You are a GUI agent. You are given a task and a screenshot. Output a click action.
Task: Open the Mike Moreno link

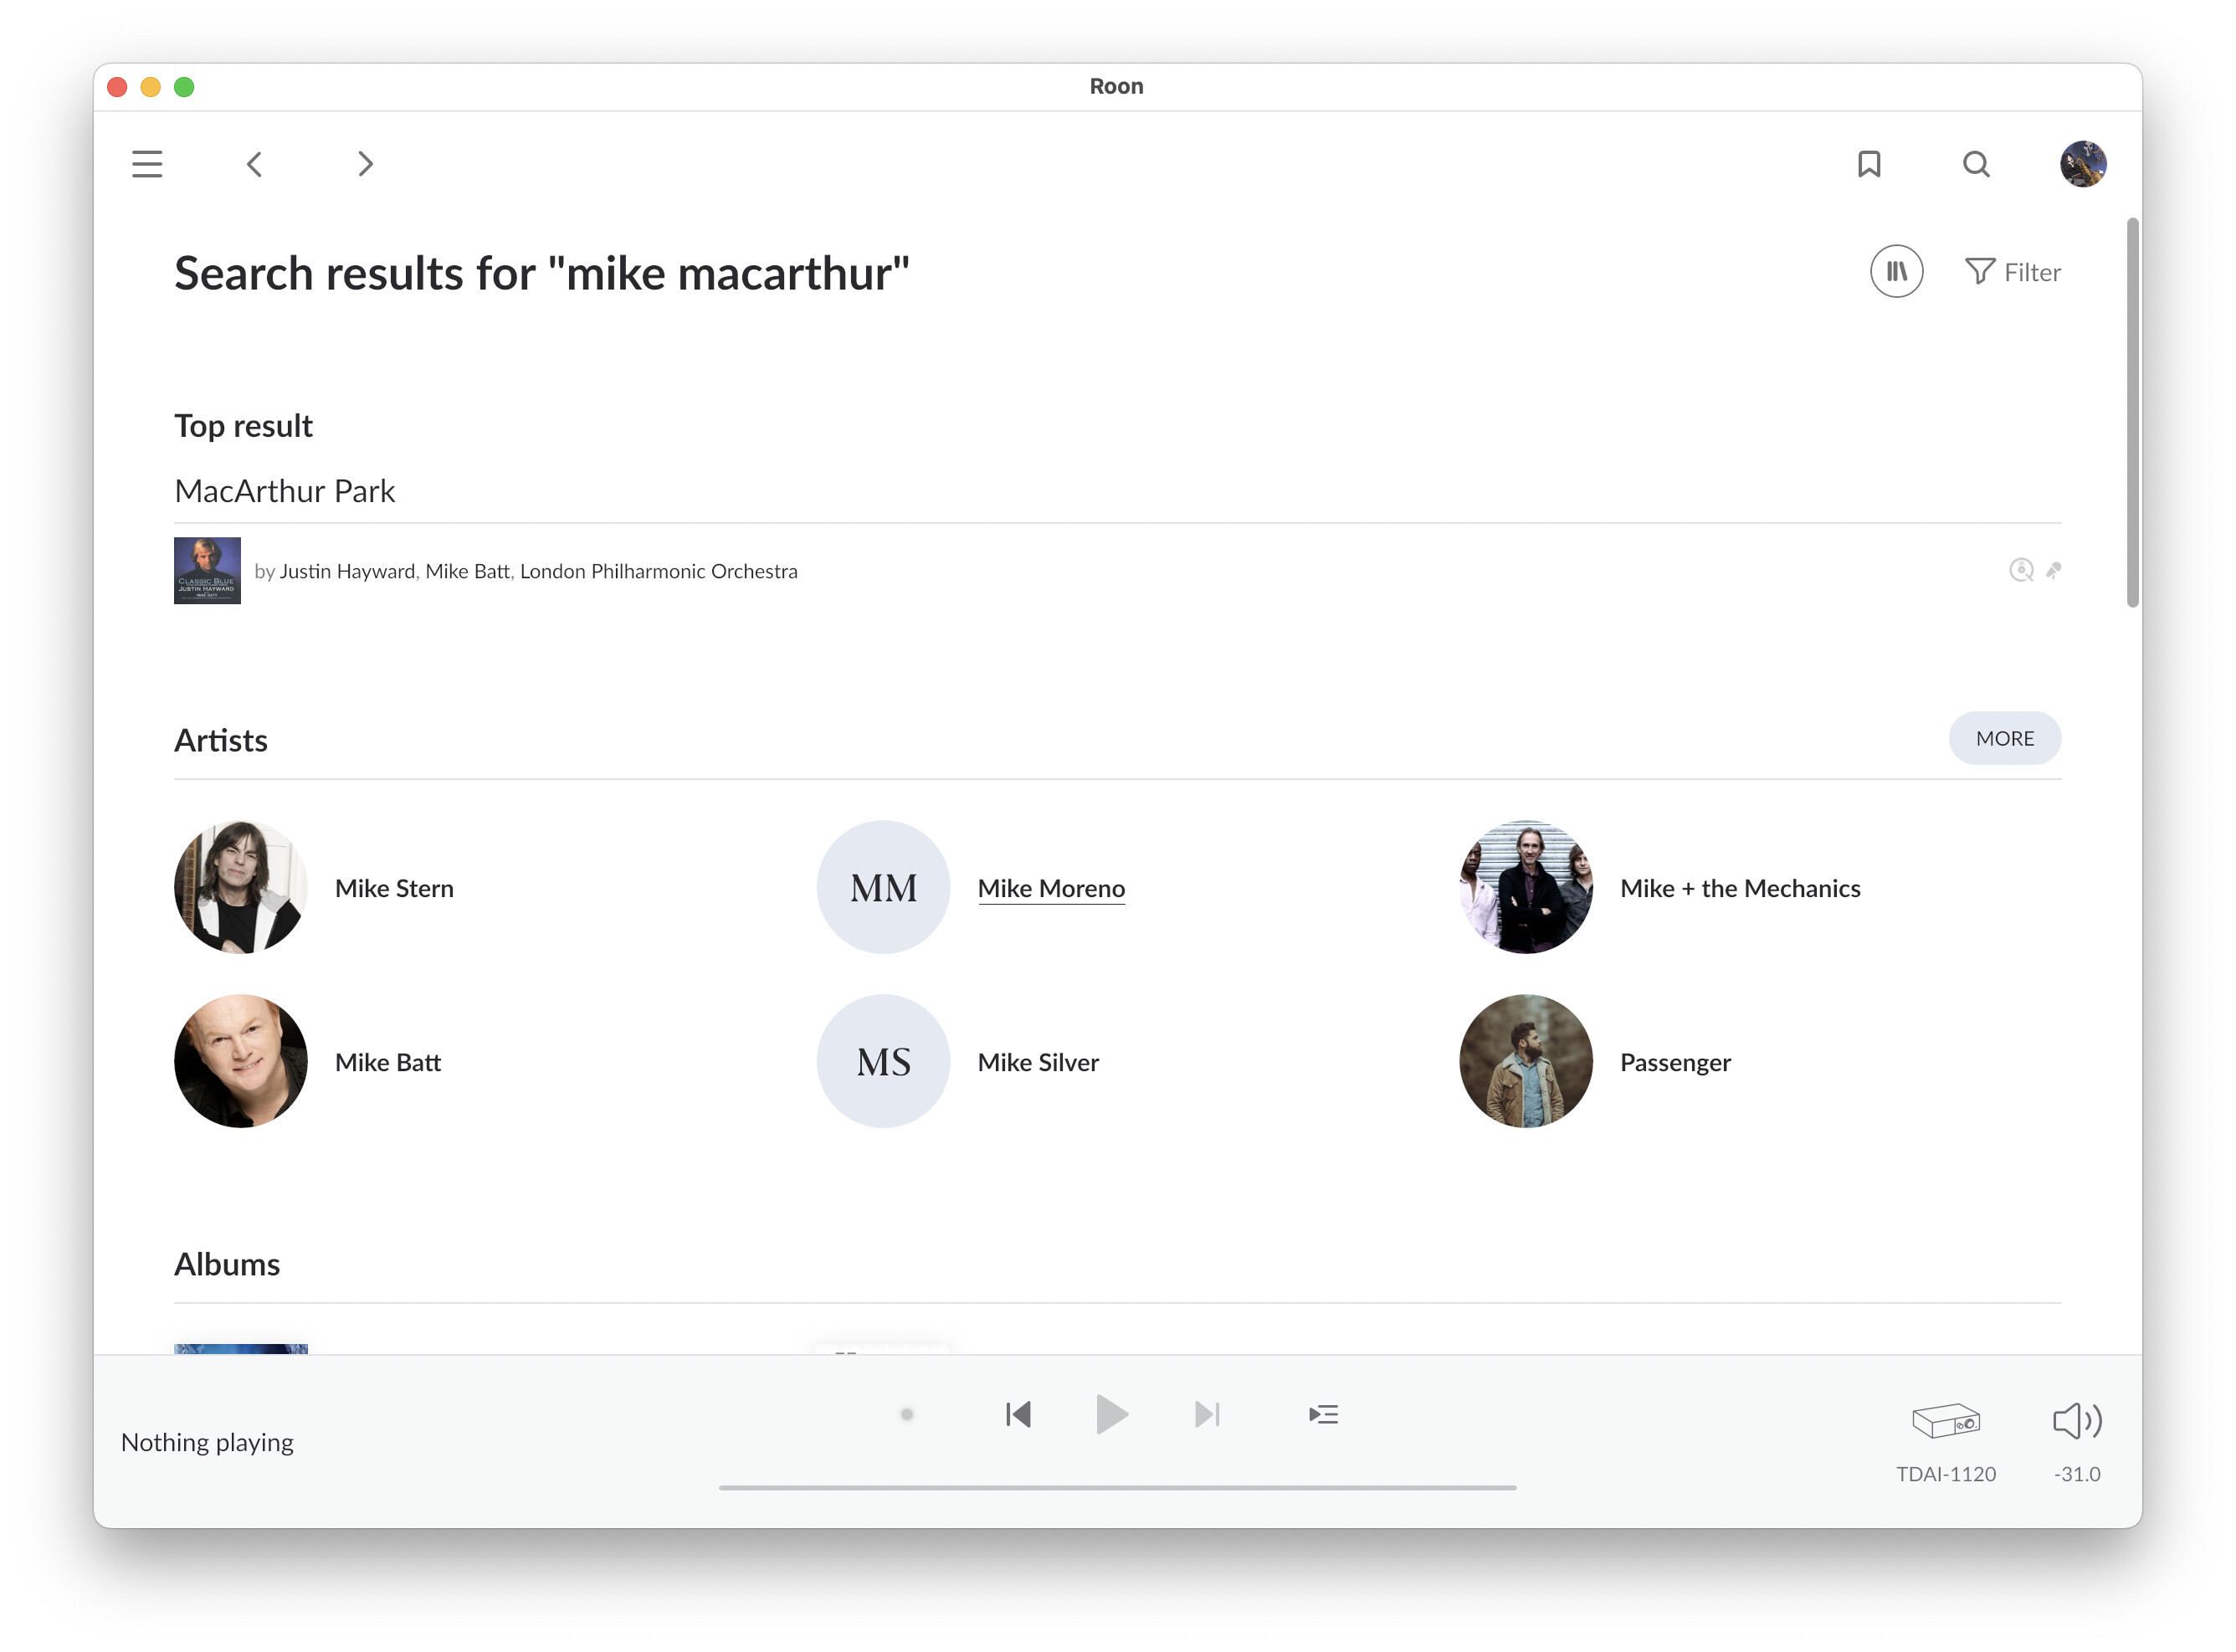click(x=1051, y=889)
